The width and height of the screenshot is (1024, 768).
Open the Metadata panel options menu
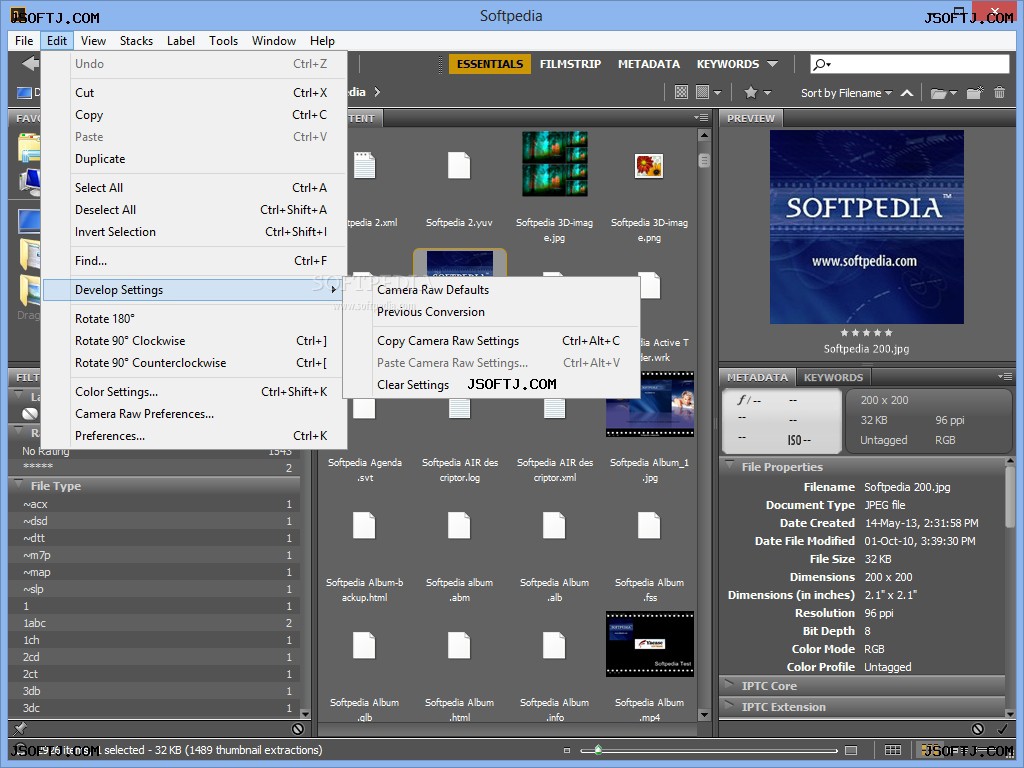point(1005,377)
